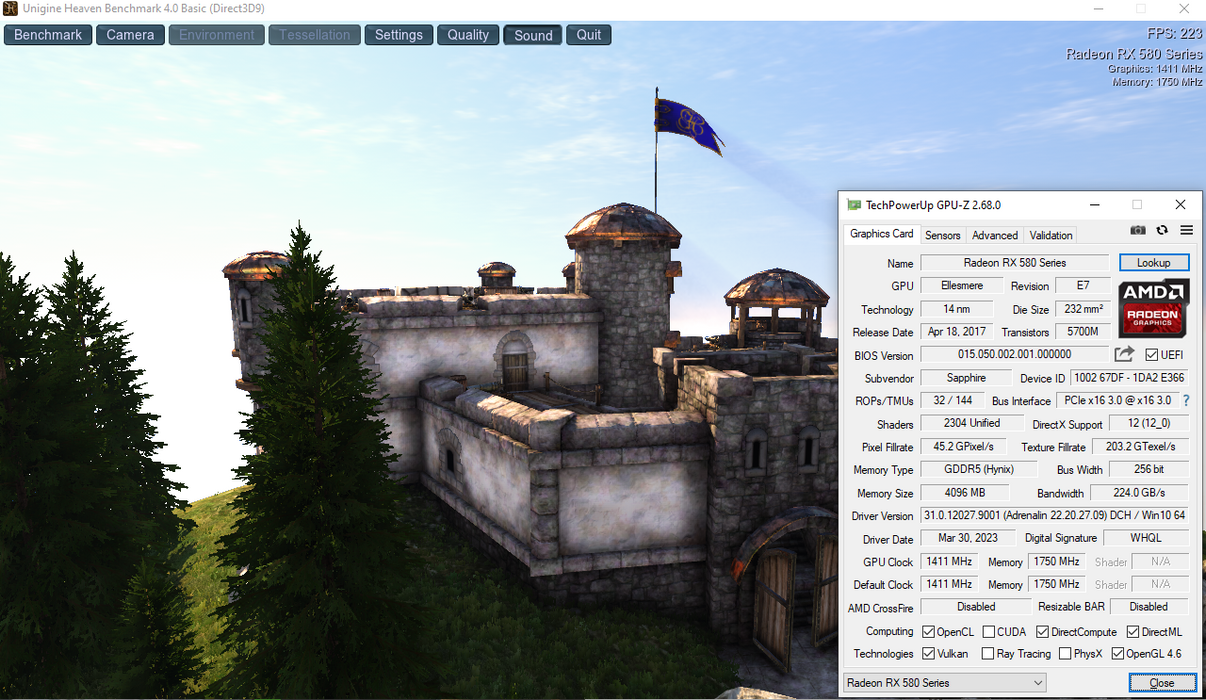Toggle the DirectML checkbox
Screen dimensions: 1206x700
[x=1133, y=632]
